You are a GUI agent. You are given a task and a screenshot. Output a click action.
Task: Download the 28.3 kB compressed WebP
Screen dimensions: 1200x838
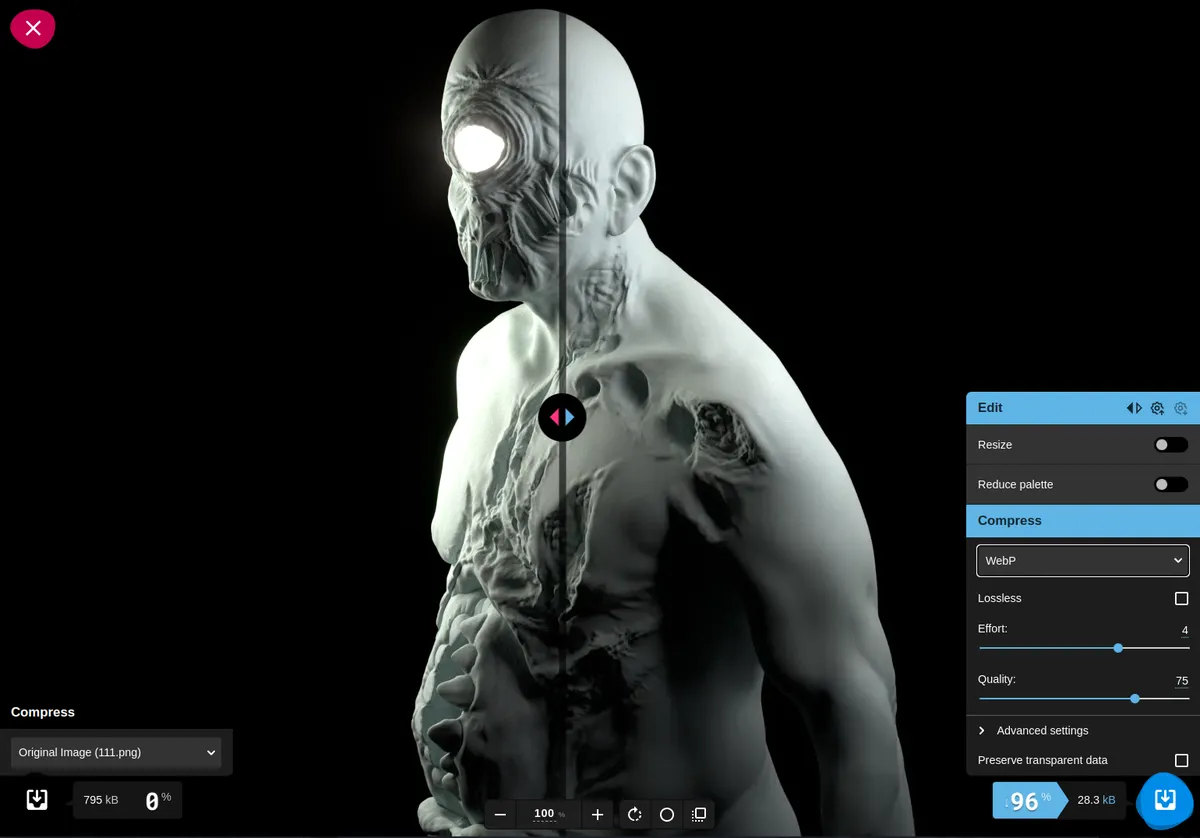pyautogui.click(x=1166, y=800)
